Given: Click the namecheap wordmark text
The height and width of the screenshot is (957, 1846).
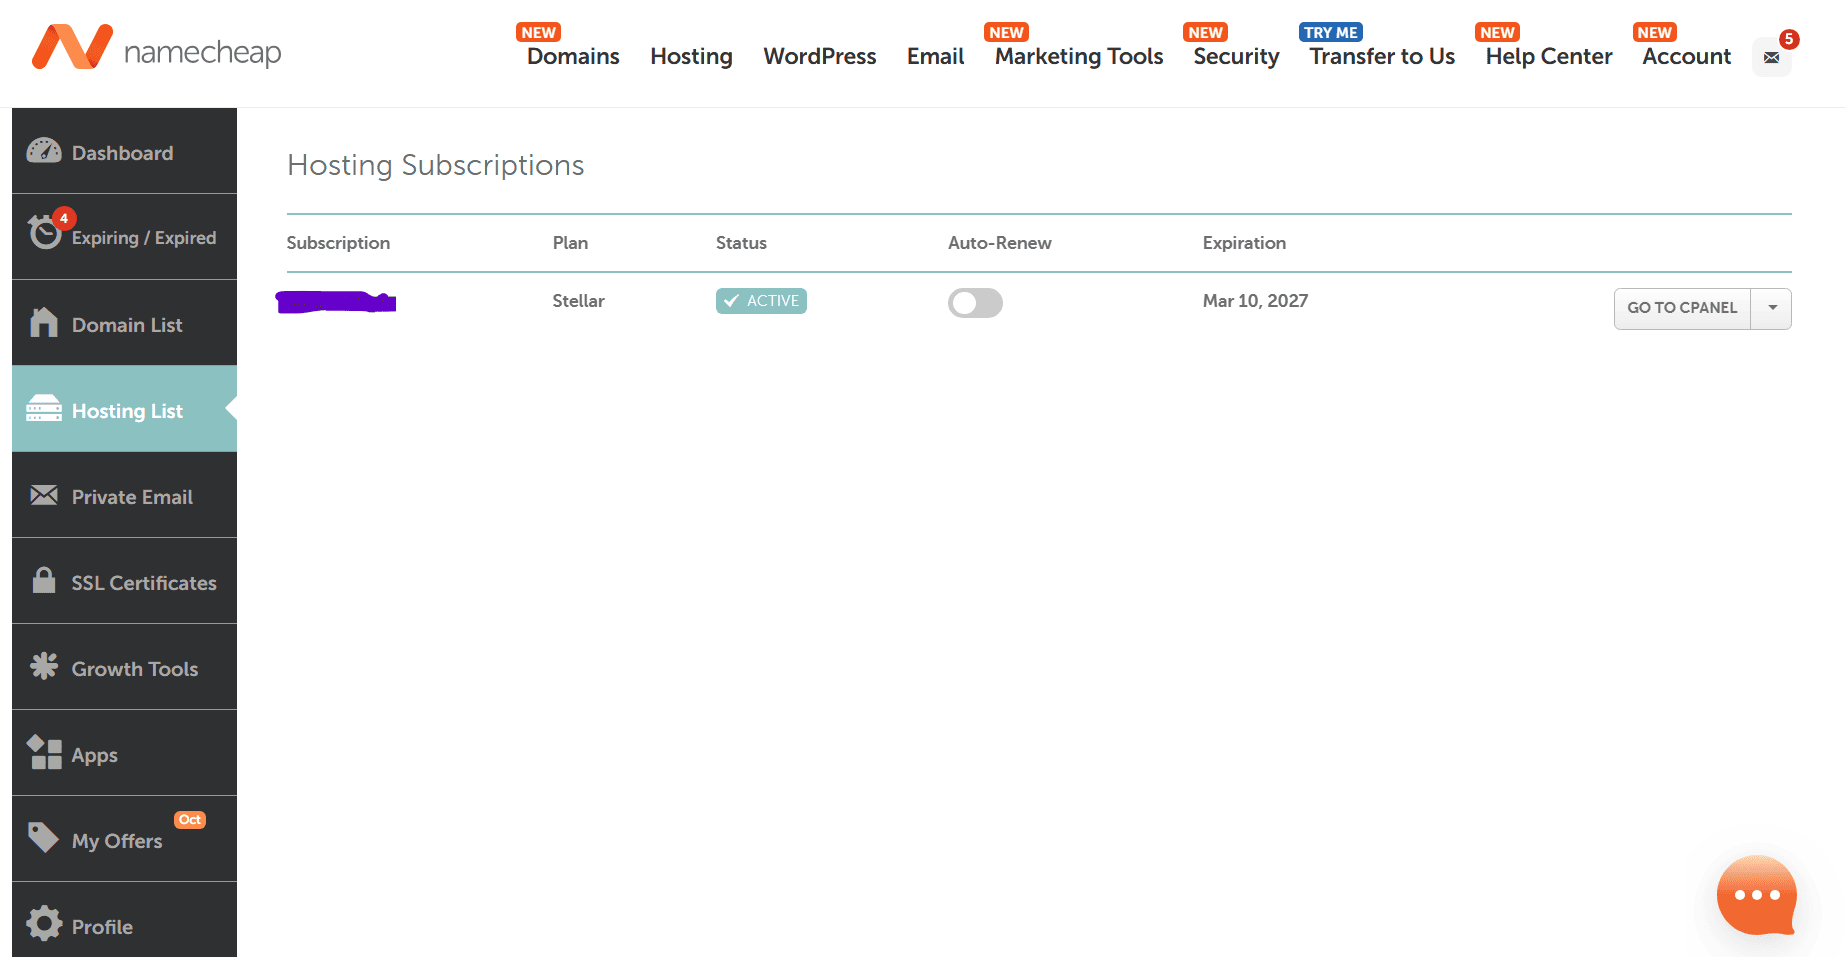Looking at the screenshot, I should (x=202, y=52).
